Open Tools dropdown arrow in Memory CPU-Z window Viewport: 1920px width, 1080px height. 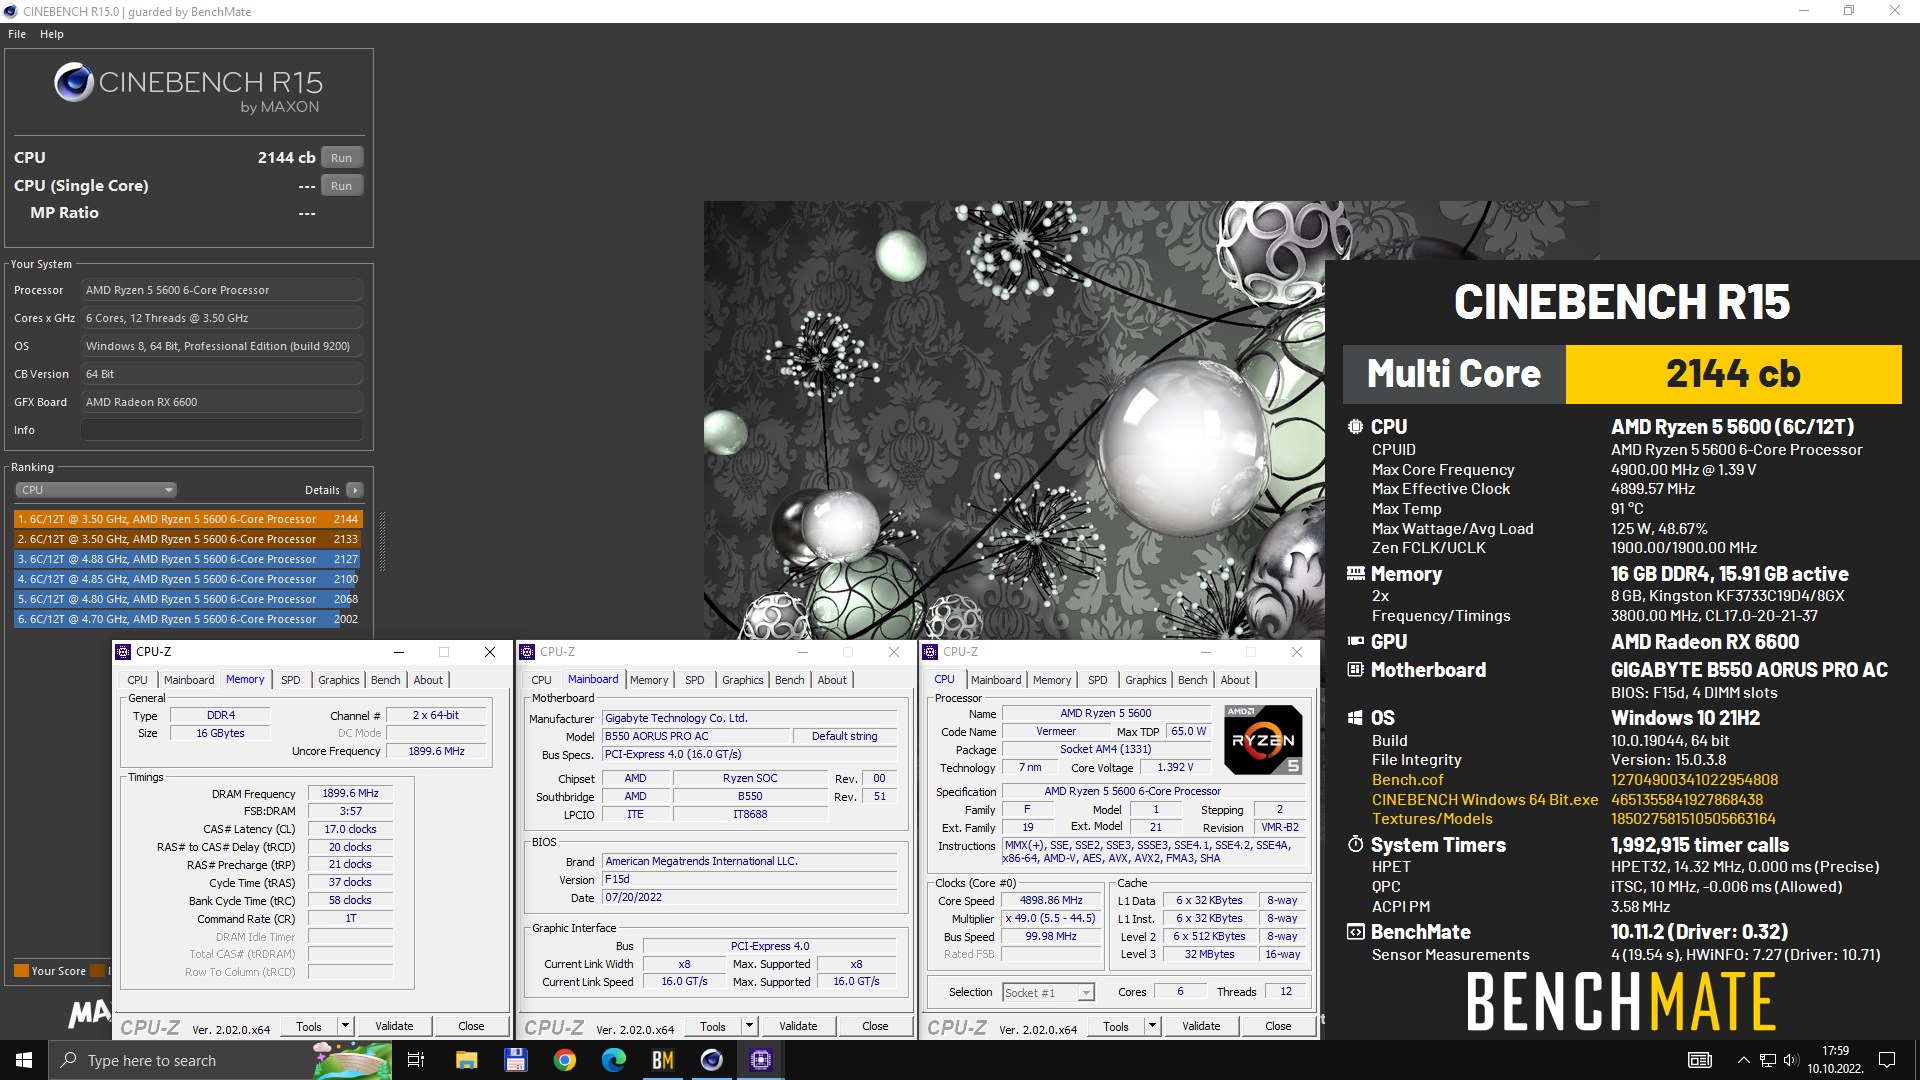tap(345, 1026)
